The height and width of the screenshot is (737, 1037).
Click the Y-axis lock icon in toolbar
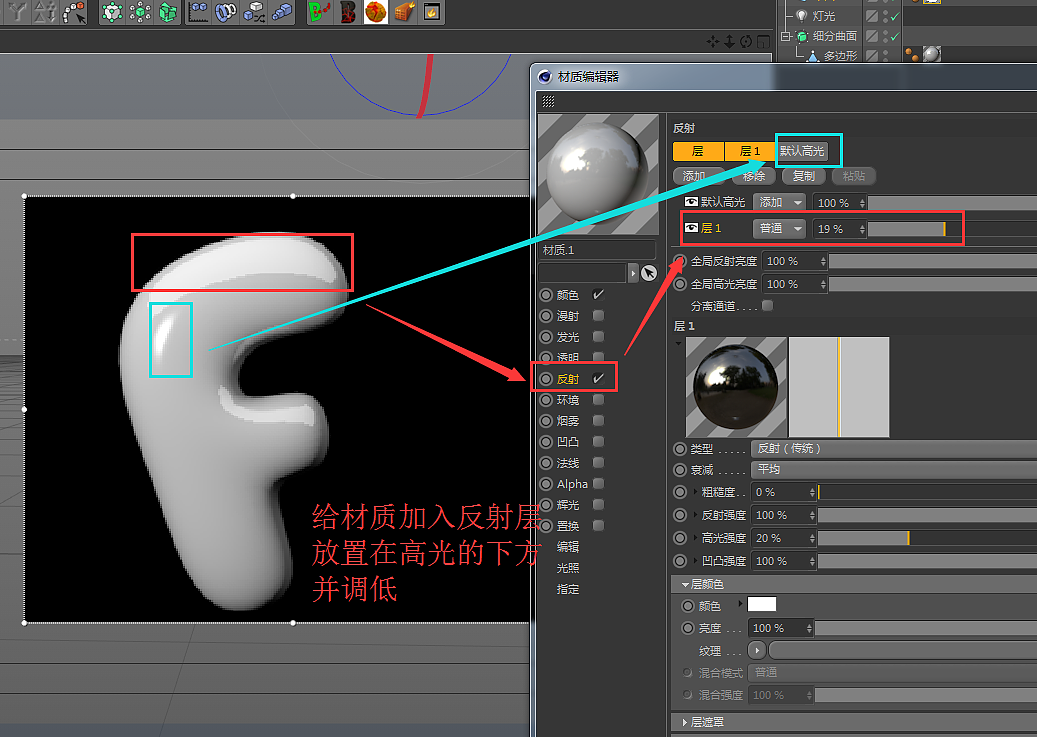17,11
